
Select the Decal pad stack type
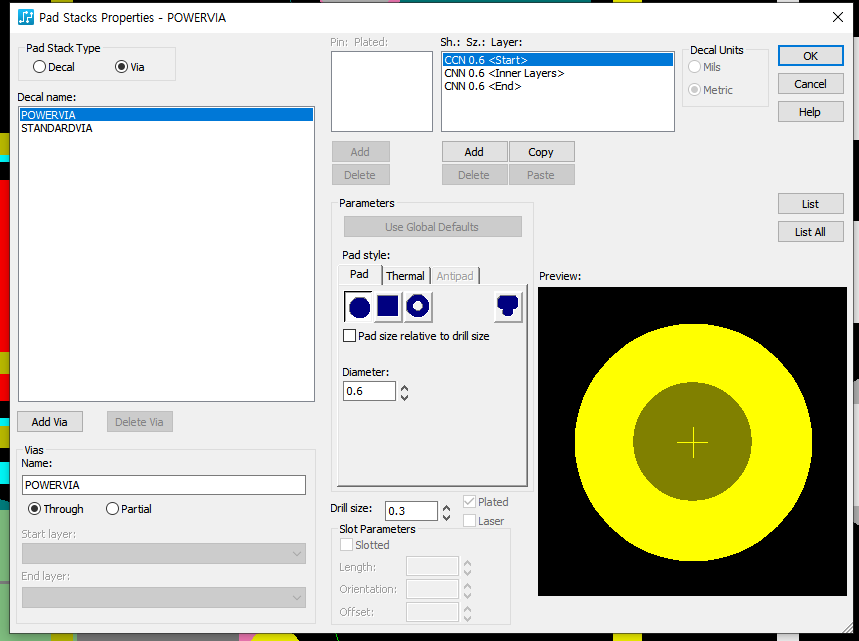(x=40, y=67)
